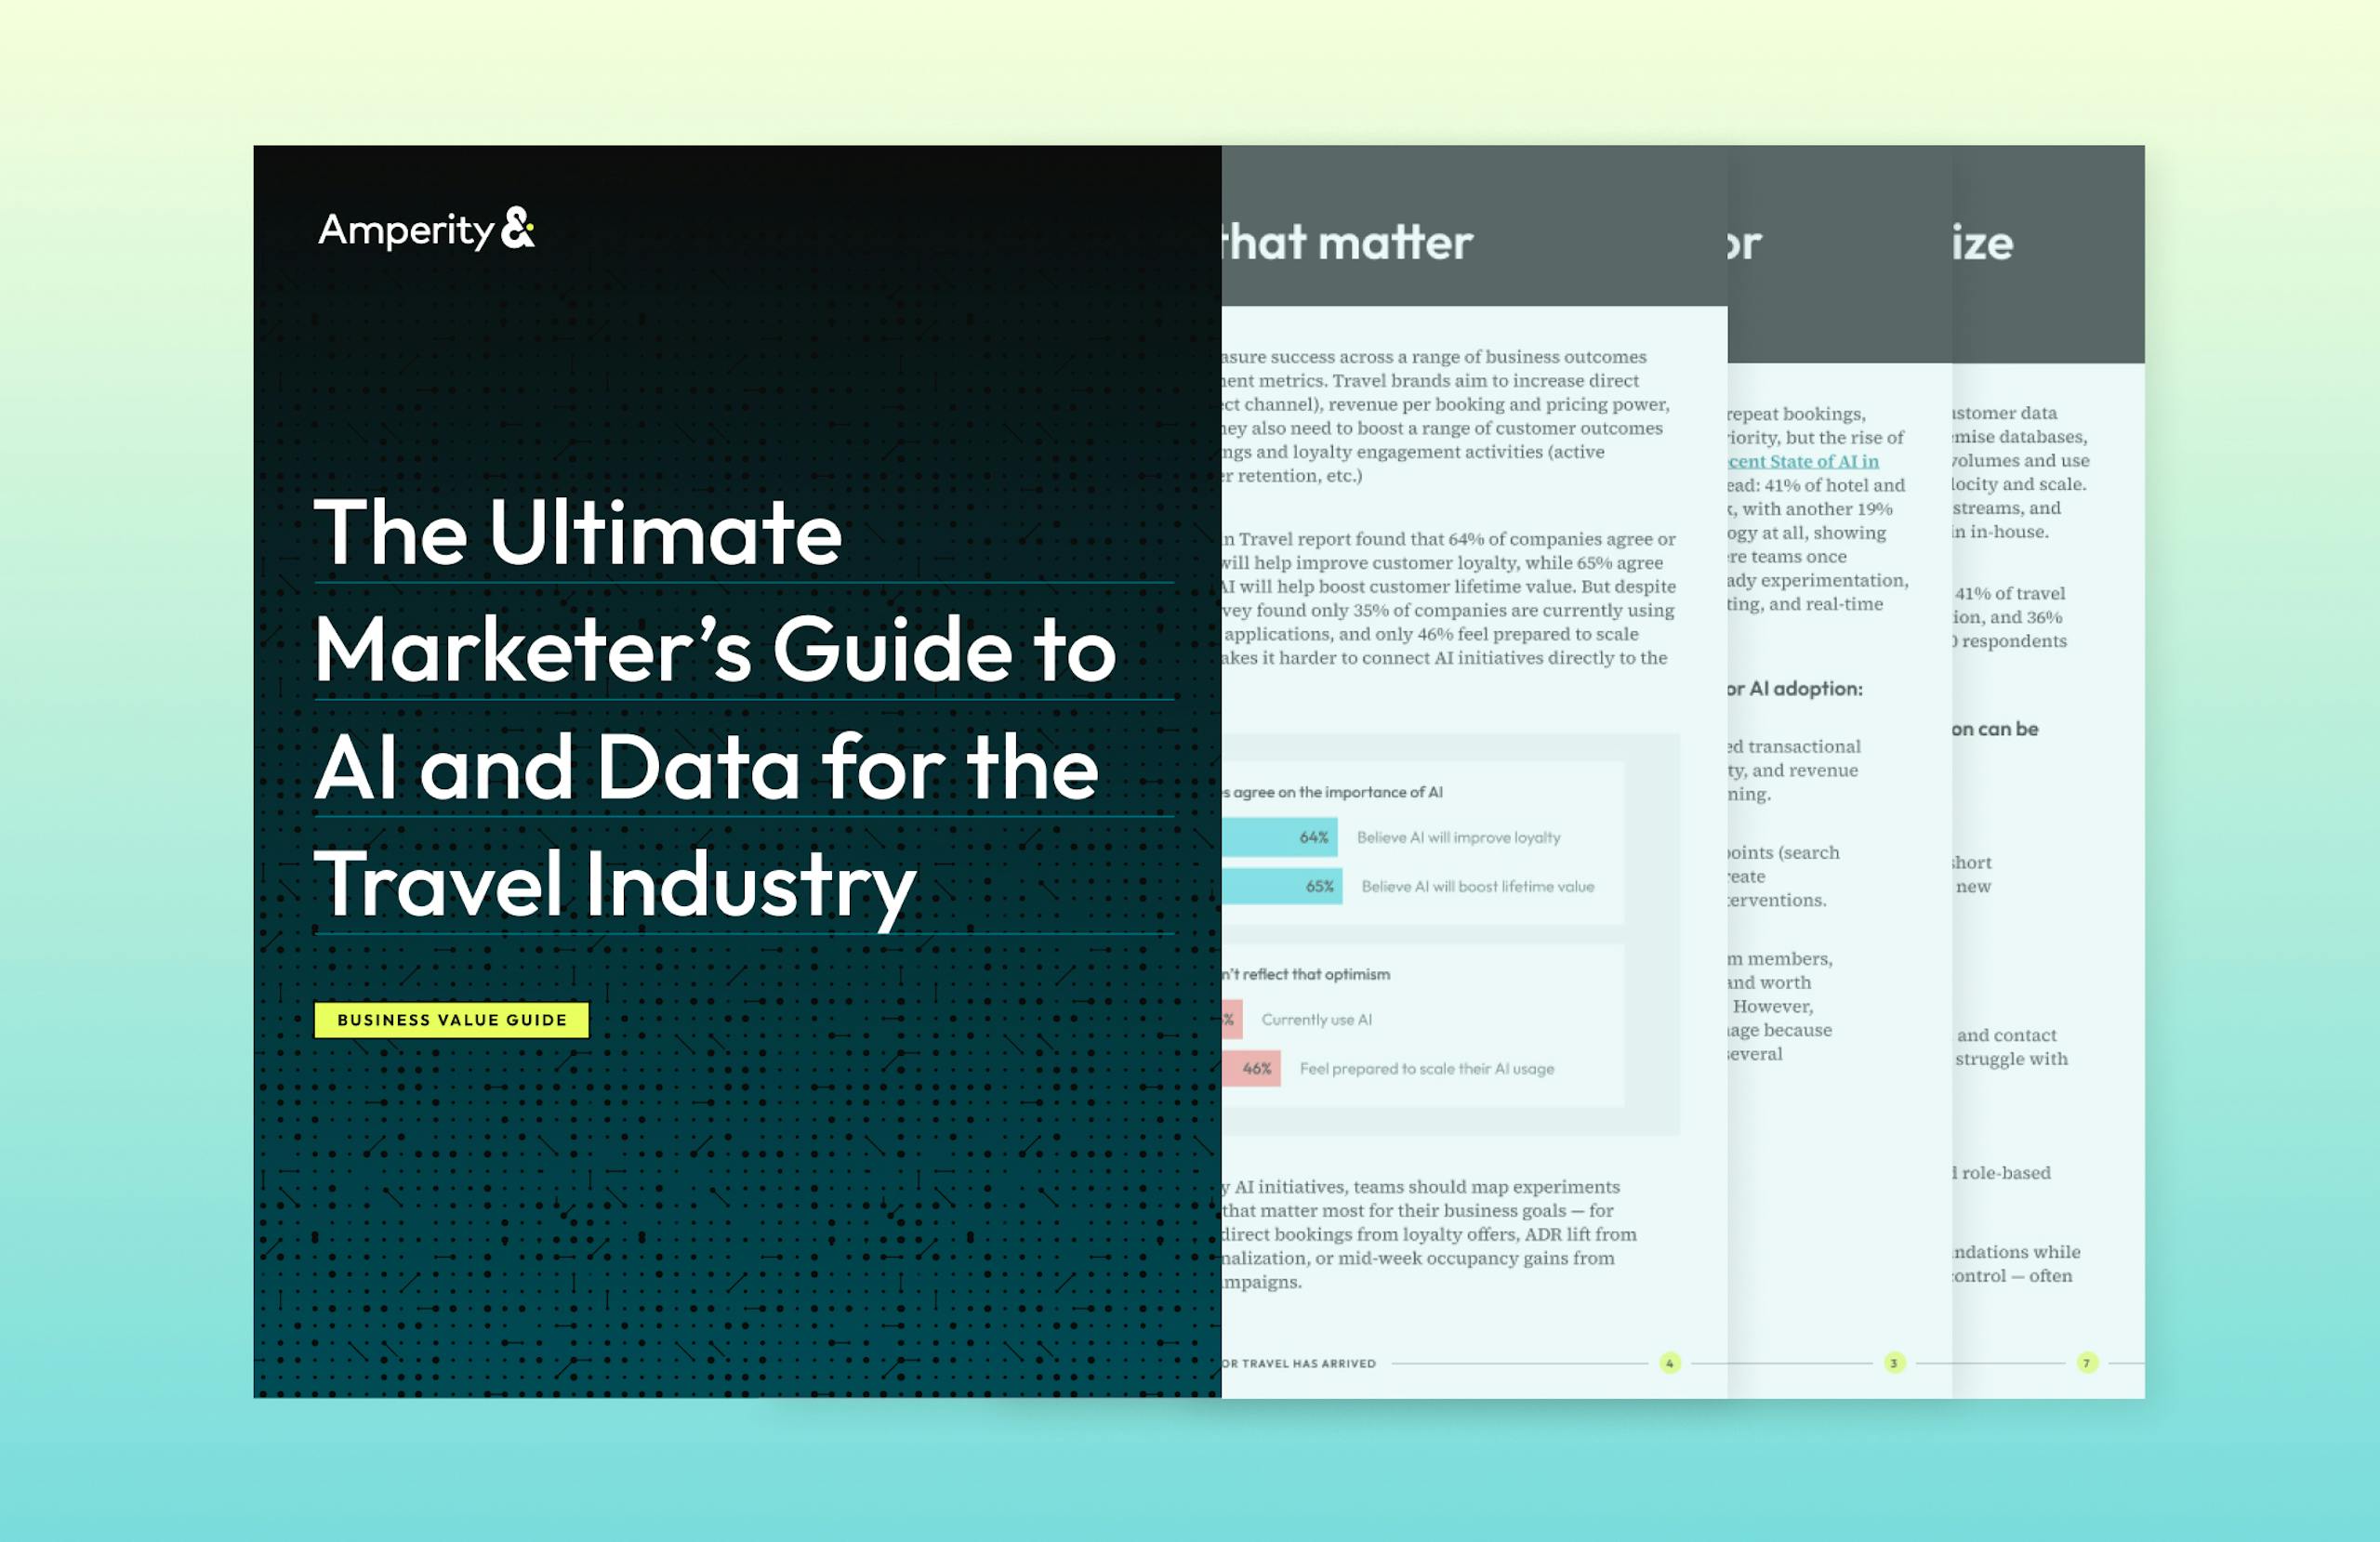Click the 'Currently use AI' chart label

tap(1316, 1020)
